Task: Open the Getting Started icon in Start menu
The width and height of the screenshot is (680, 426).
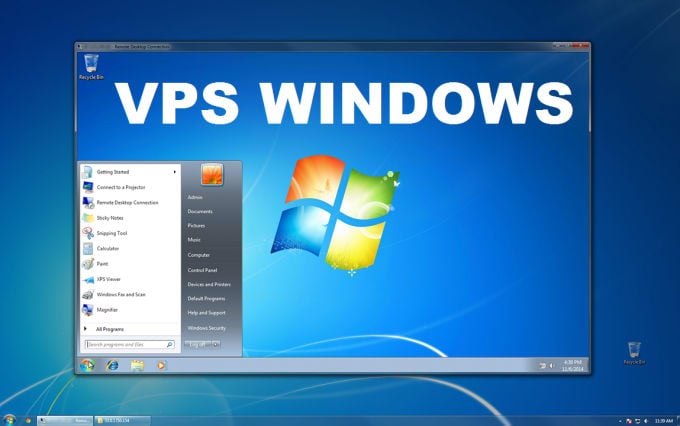Action: tap(87, 172)
